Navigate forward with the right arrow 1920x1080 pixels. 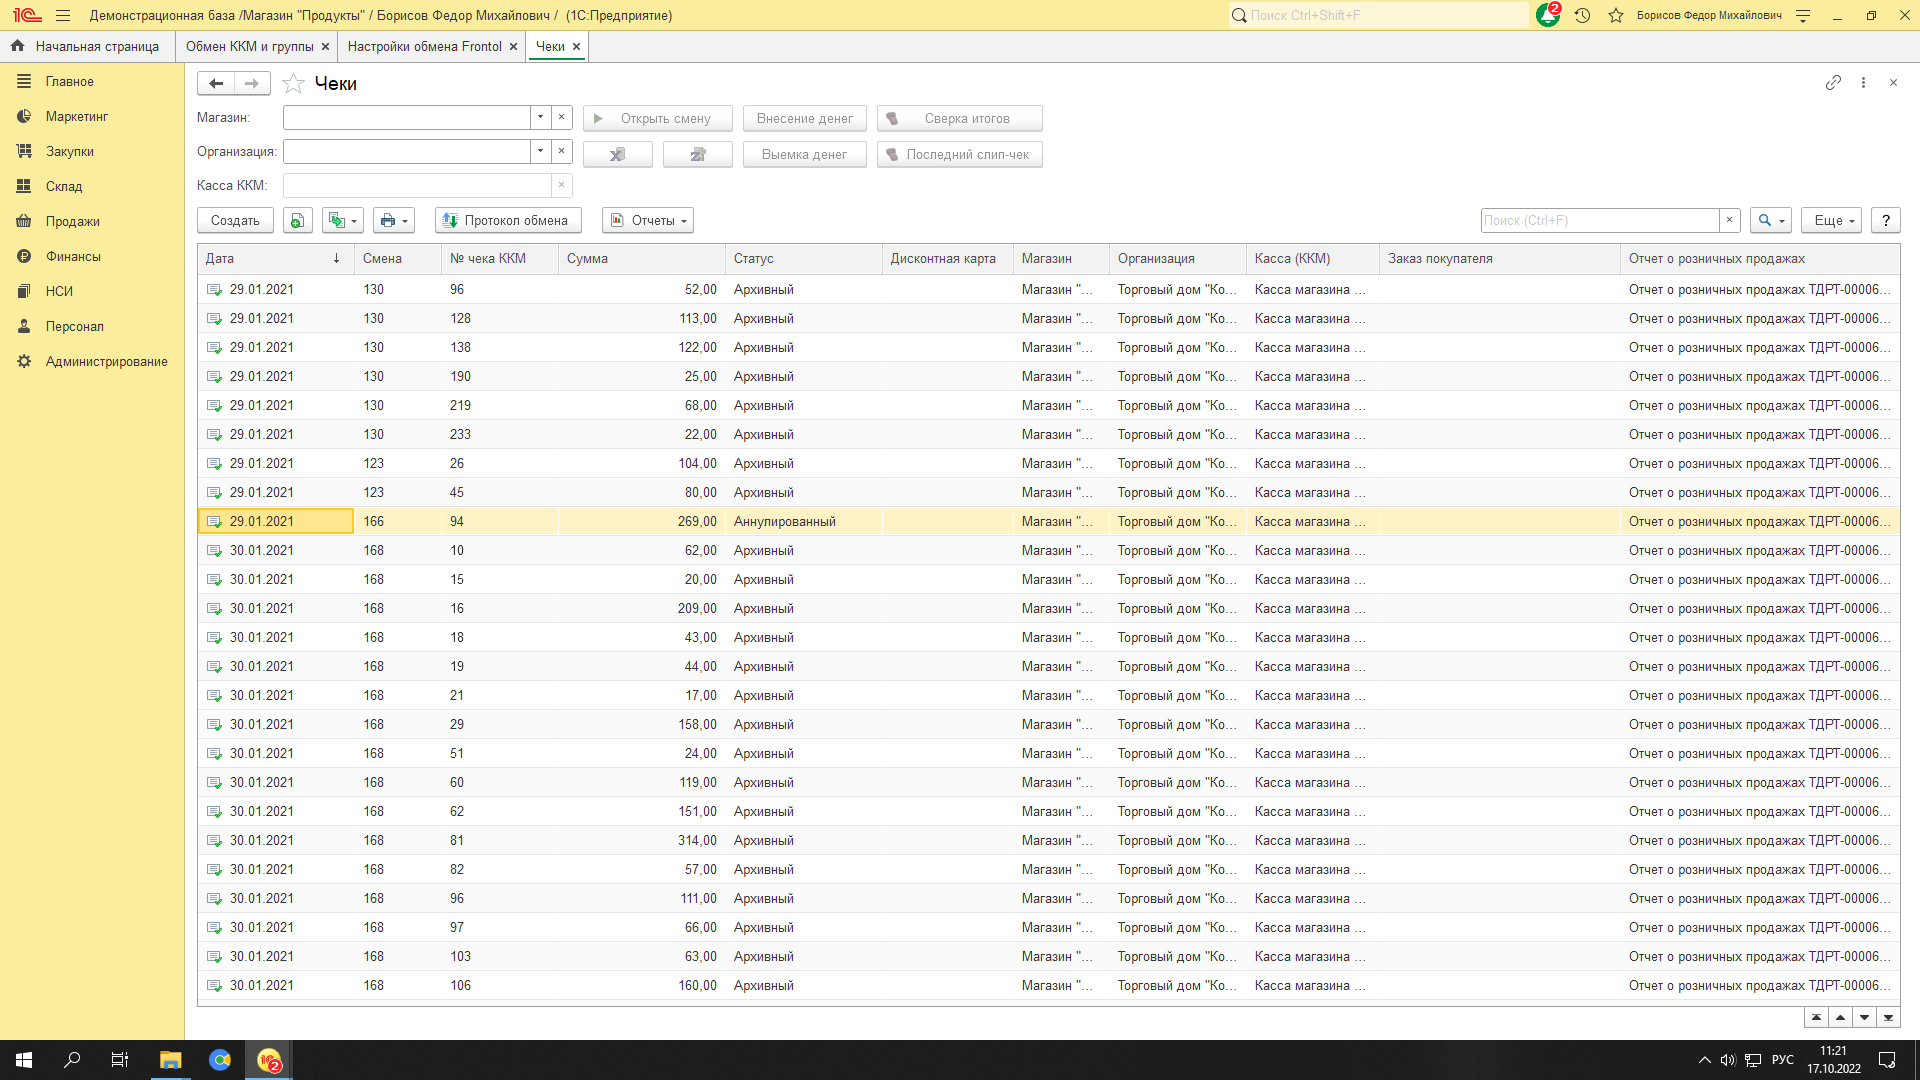[x=252, y=83]
